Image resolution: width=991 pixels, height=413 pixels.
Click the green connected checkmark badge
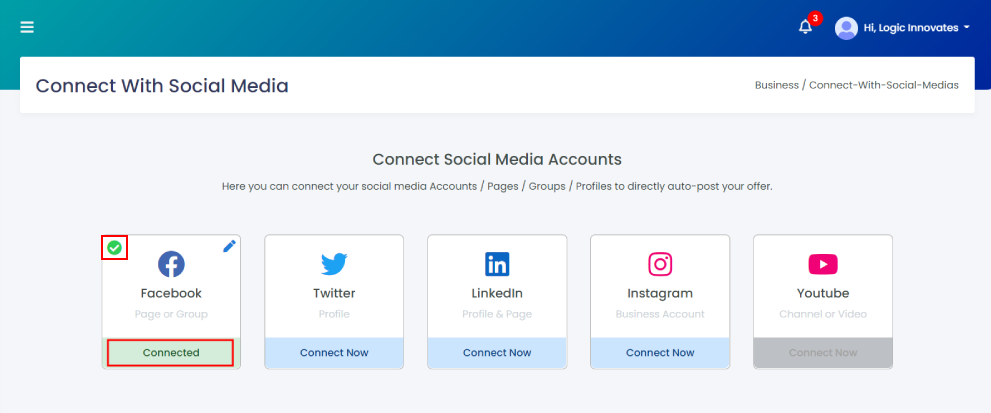click(114, 247)
